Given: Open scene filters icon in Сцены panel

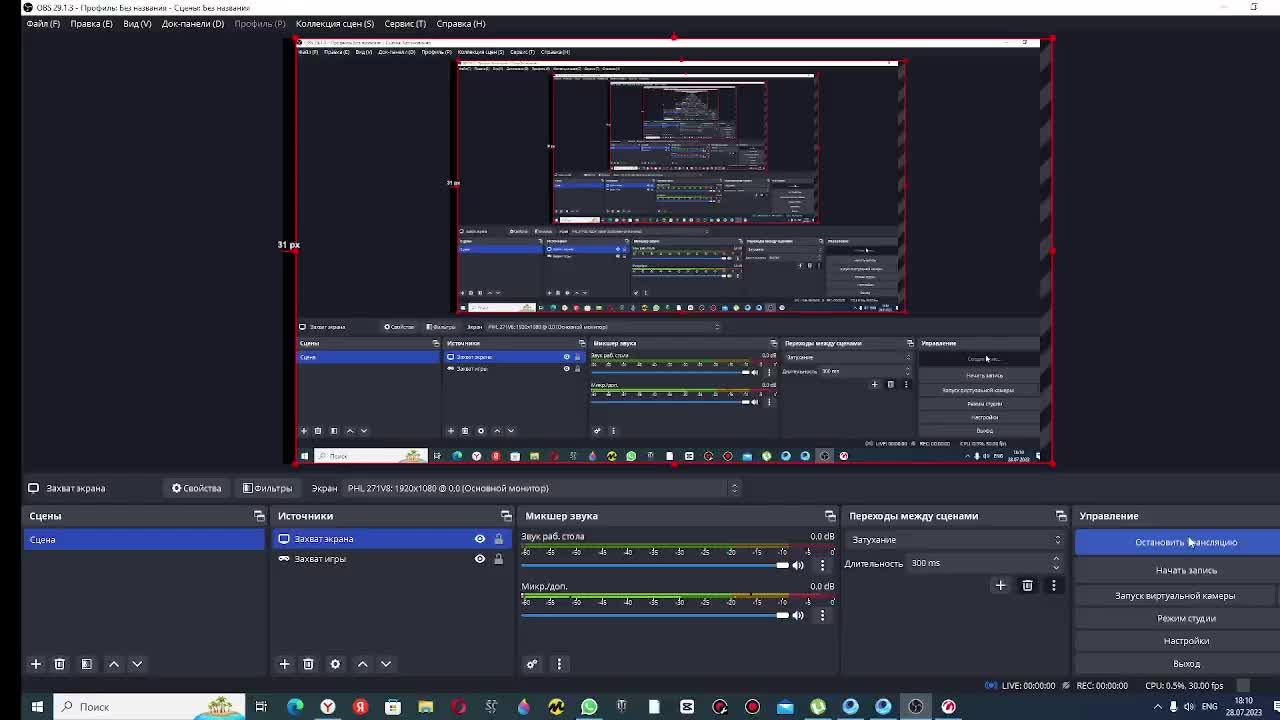Looking at the screenshot, I should click(87, 664).
